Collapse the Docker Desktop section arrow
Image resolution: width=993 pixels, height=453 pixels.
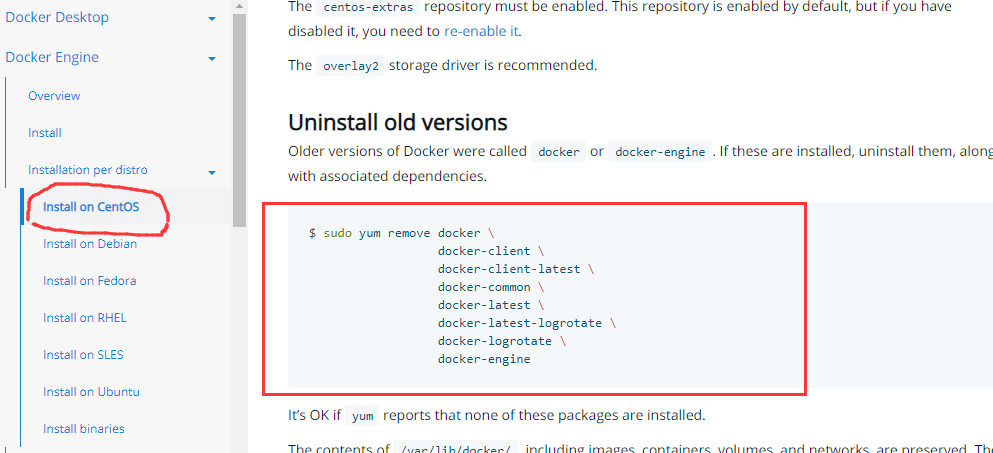(212, 19)
